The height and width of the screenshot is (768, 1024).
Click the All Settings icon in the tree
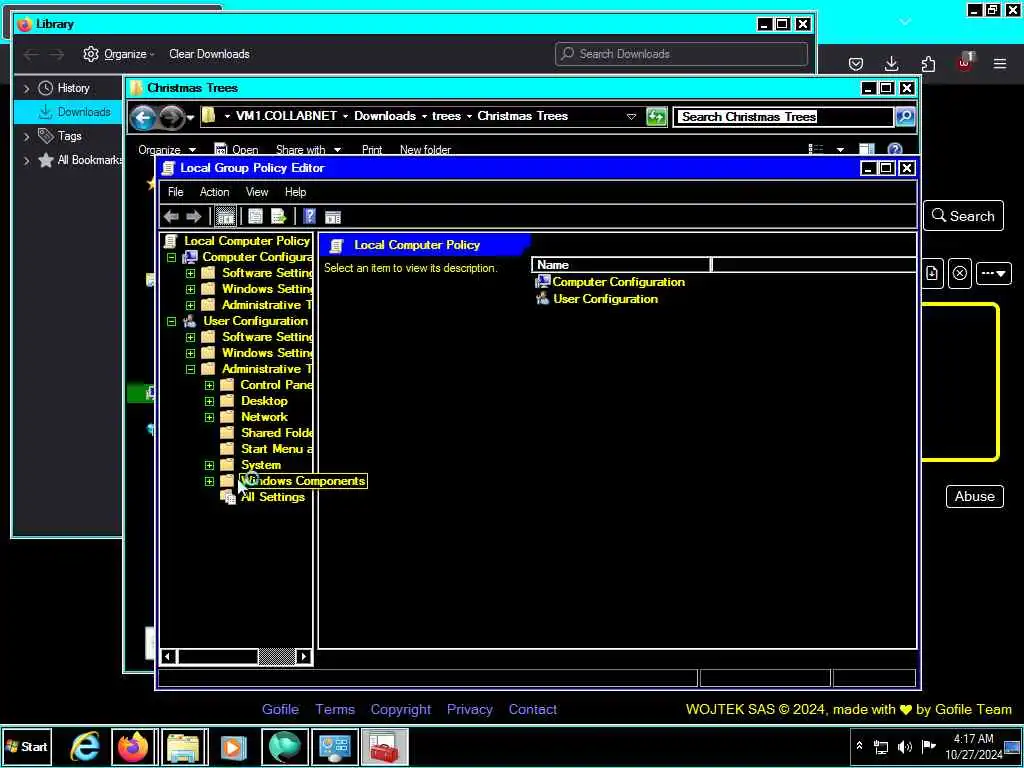coord(228,497)
